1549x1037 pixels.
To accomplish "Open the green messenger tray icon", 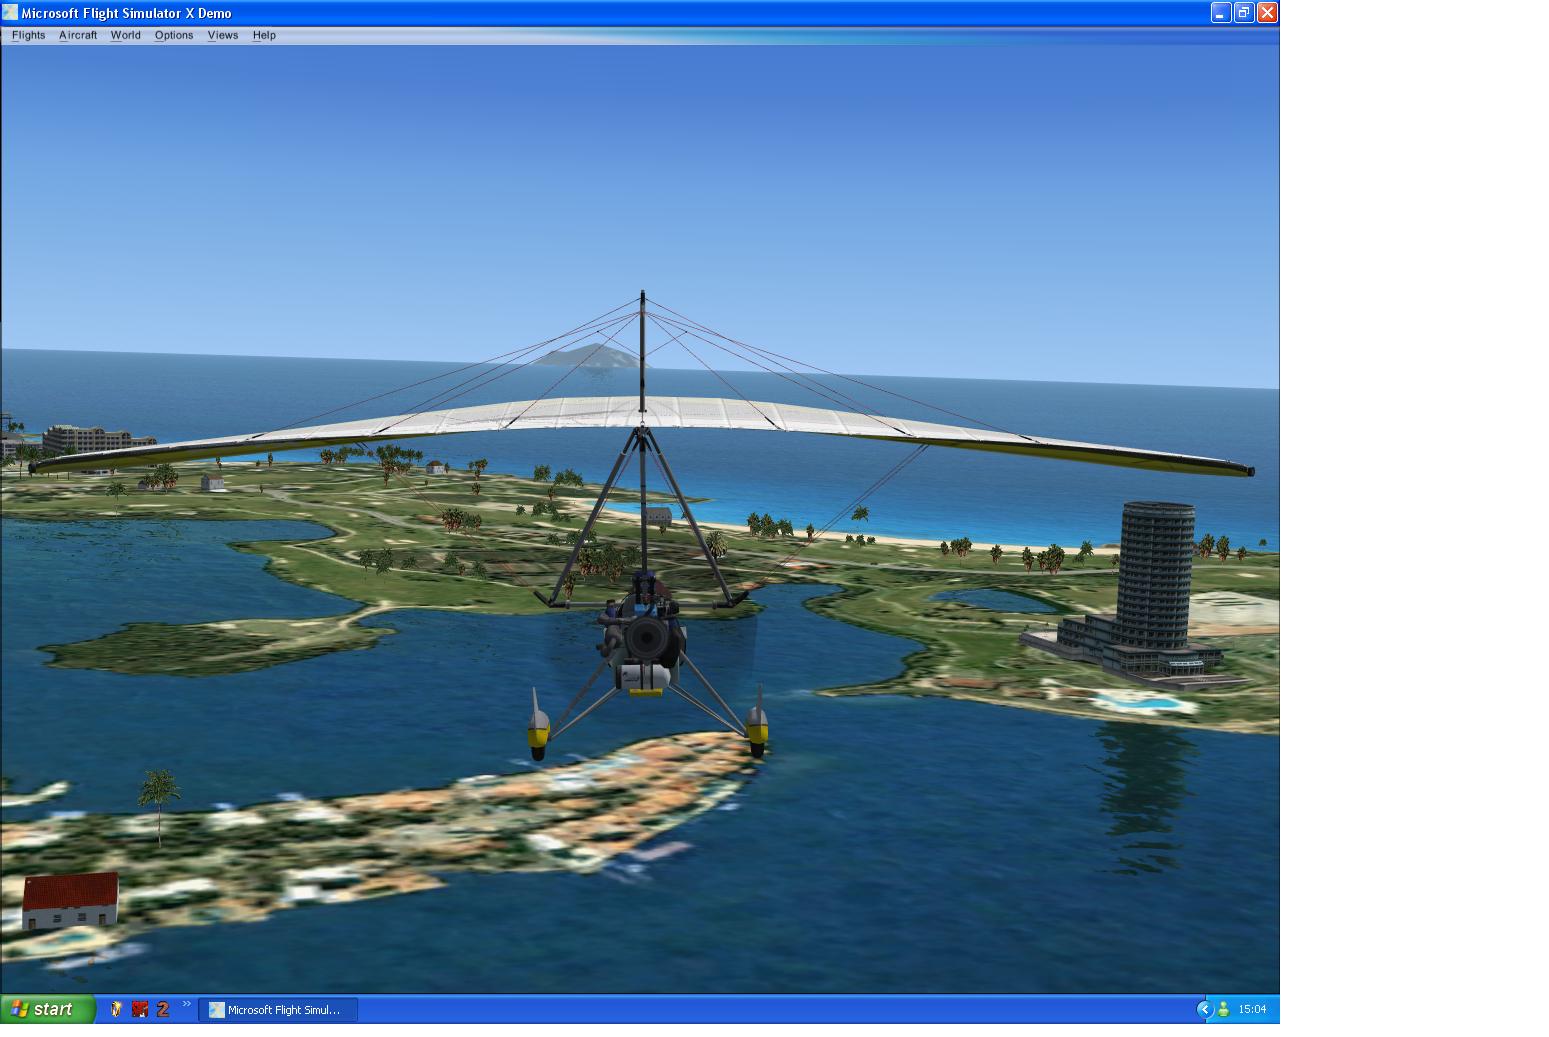I will pyautogui.click(x=1223, y=1010).
